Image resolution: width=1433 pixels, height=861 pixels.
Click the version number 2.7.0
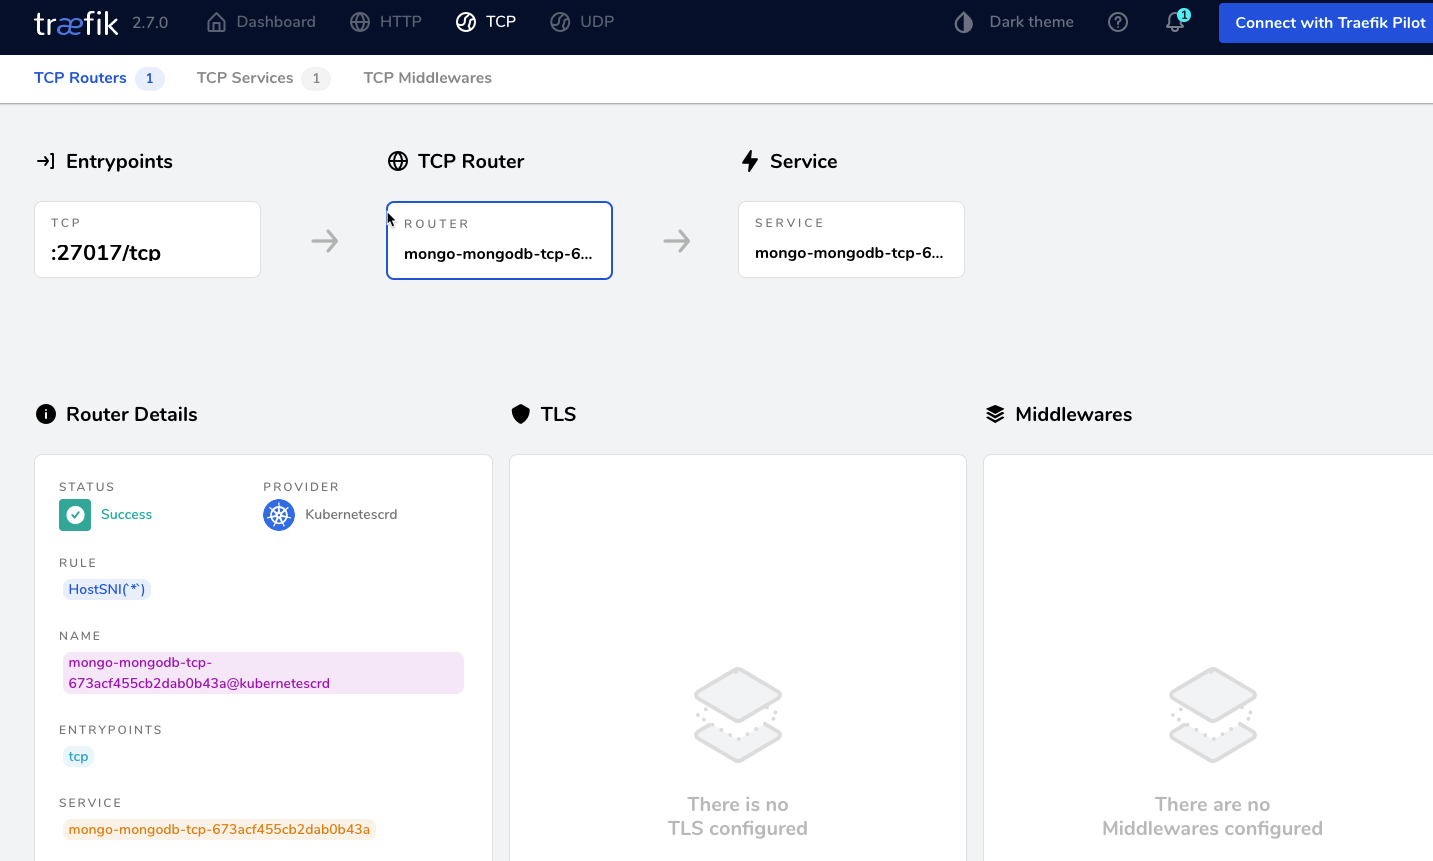150,22
